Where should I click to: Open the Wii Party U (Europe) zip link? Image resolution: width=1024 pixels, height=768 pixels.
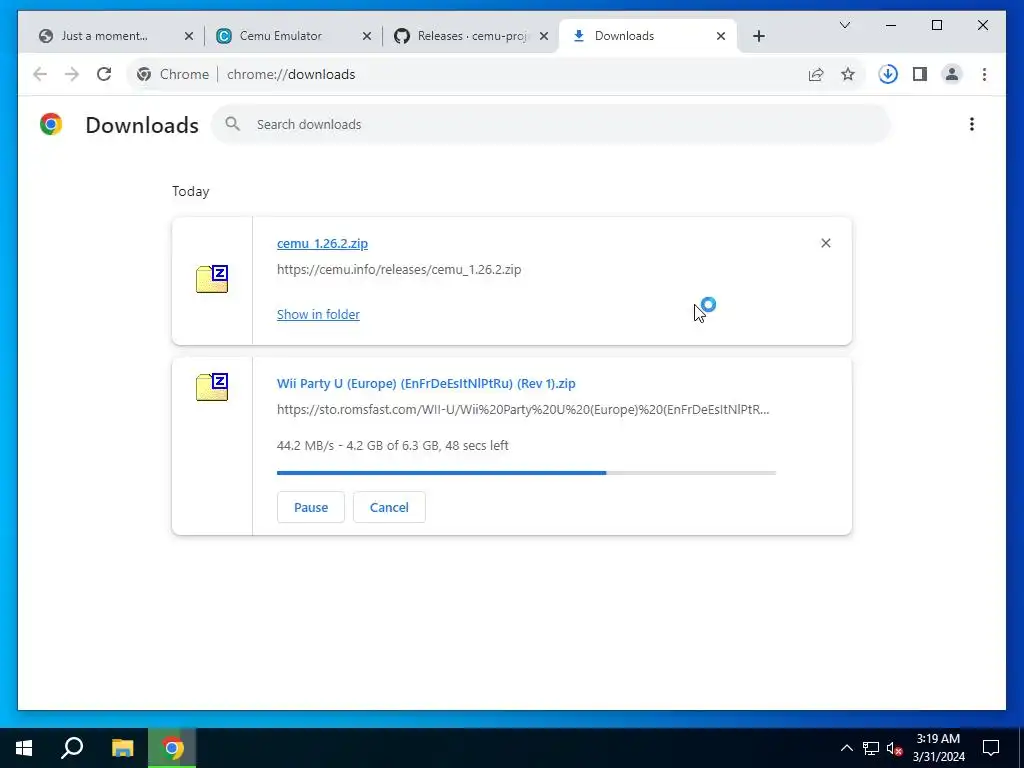[x=426, y=383]
